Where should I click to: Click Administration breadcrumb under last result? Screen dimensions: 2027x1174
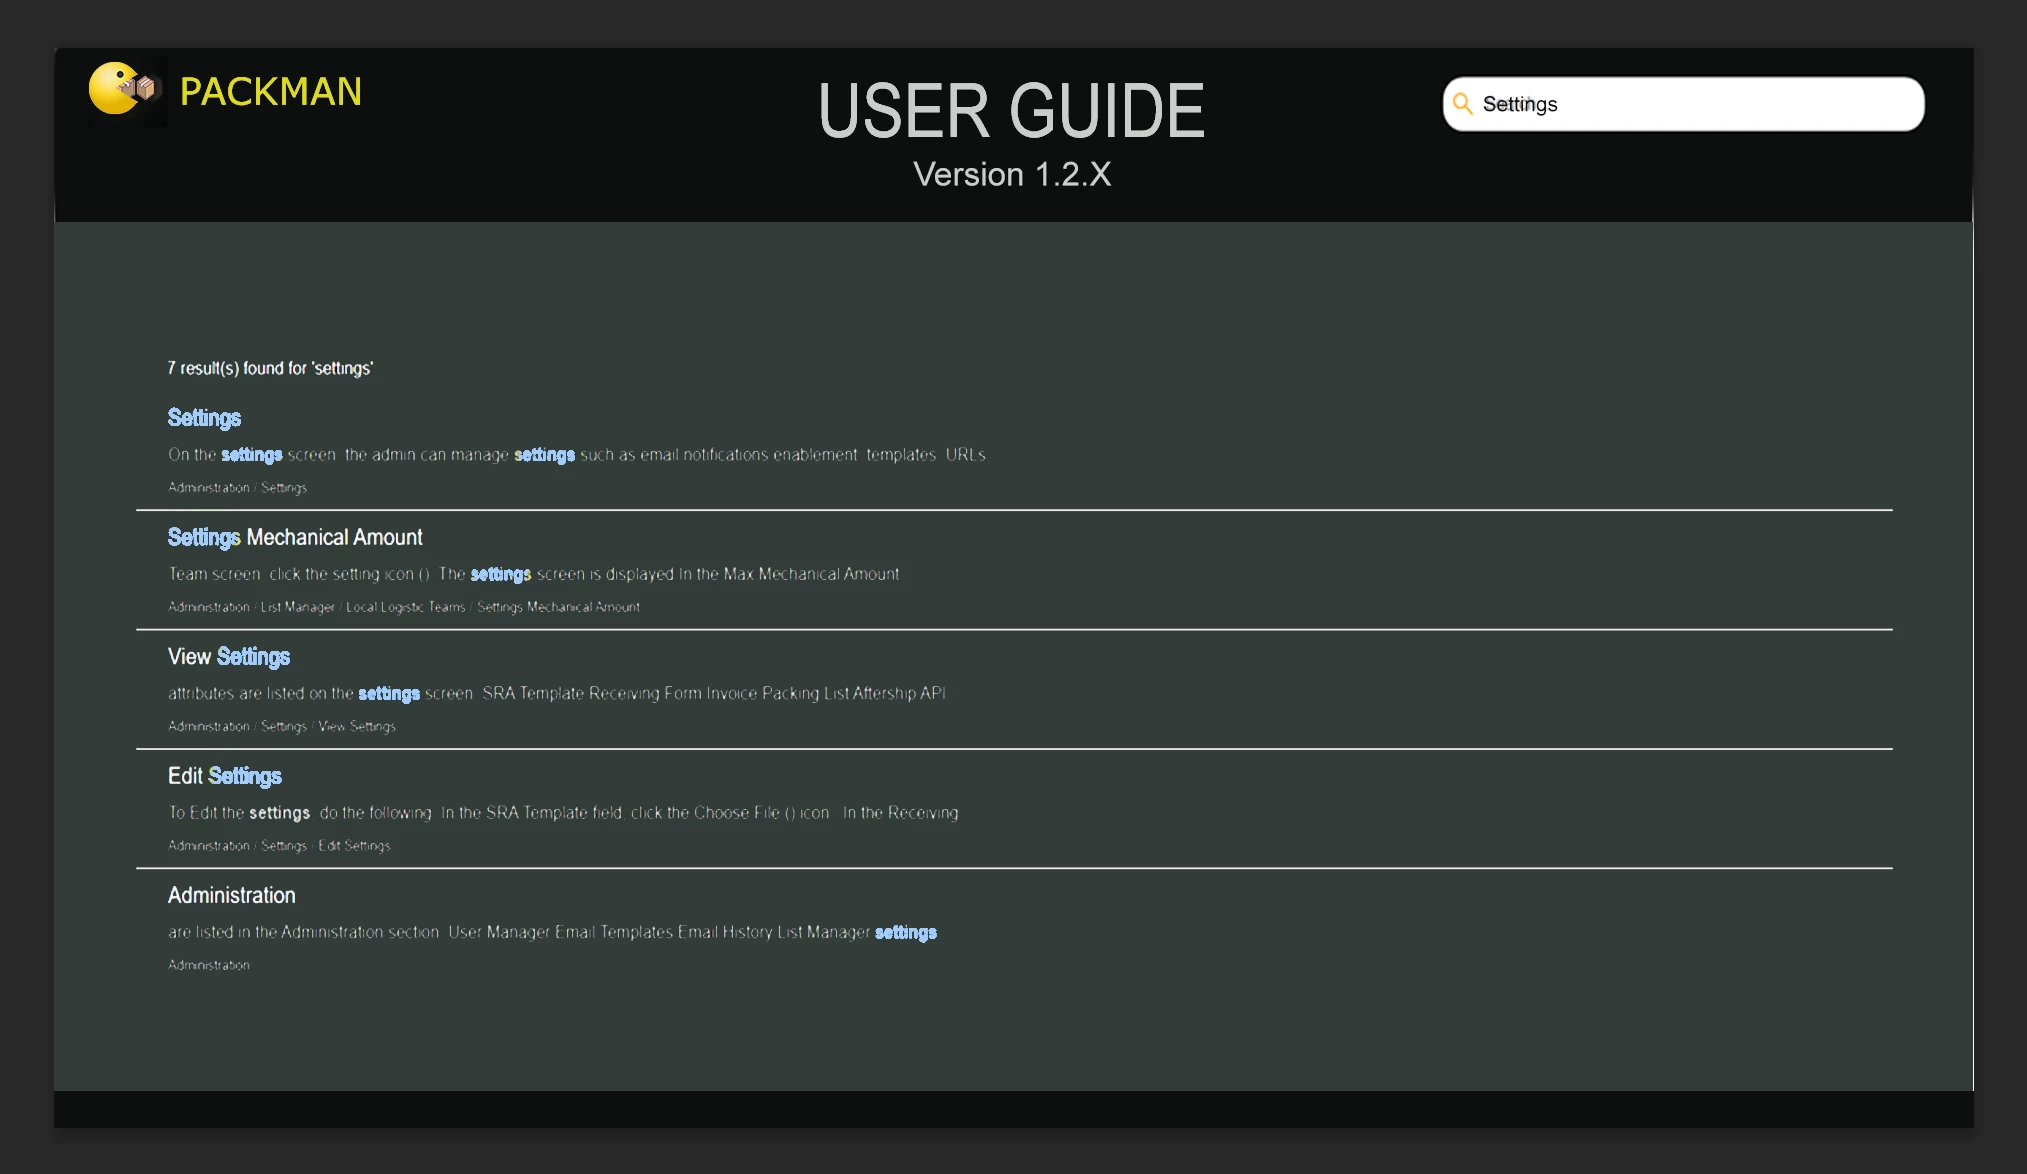[x=208, y=965]
